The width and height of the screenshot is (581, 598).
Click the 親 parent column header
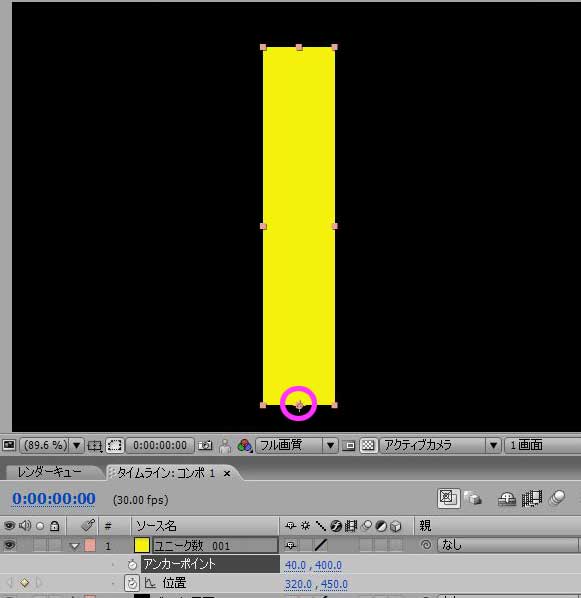tap(425, 526)
